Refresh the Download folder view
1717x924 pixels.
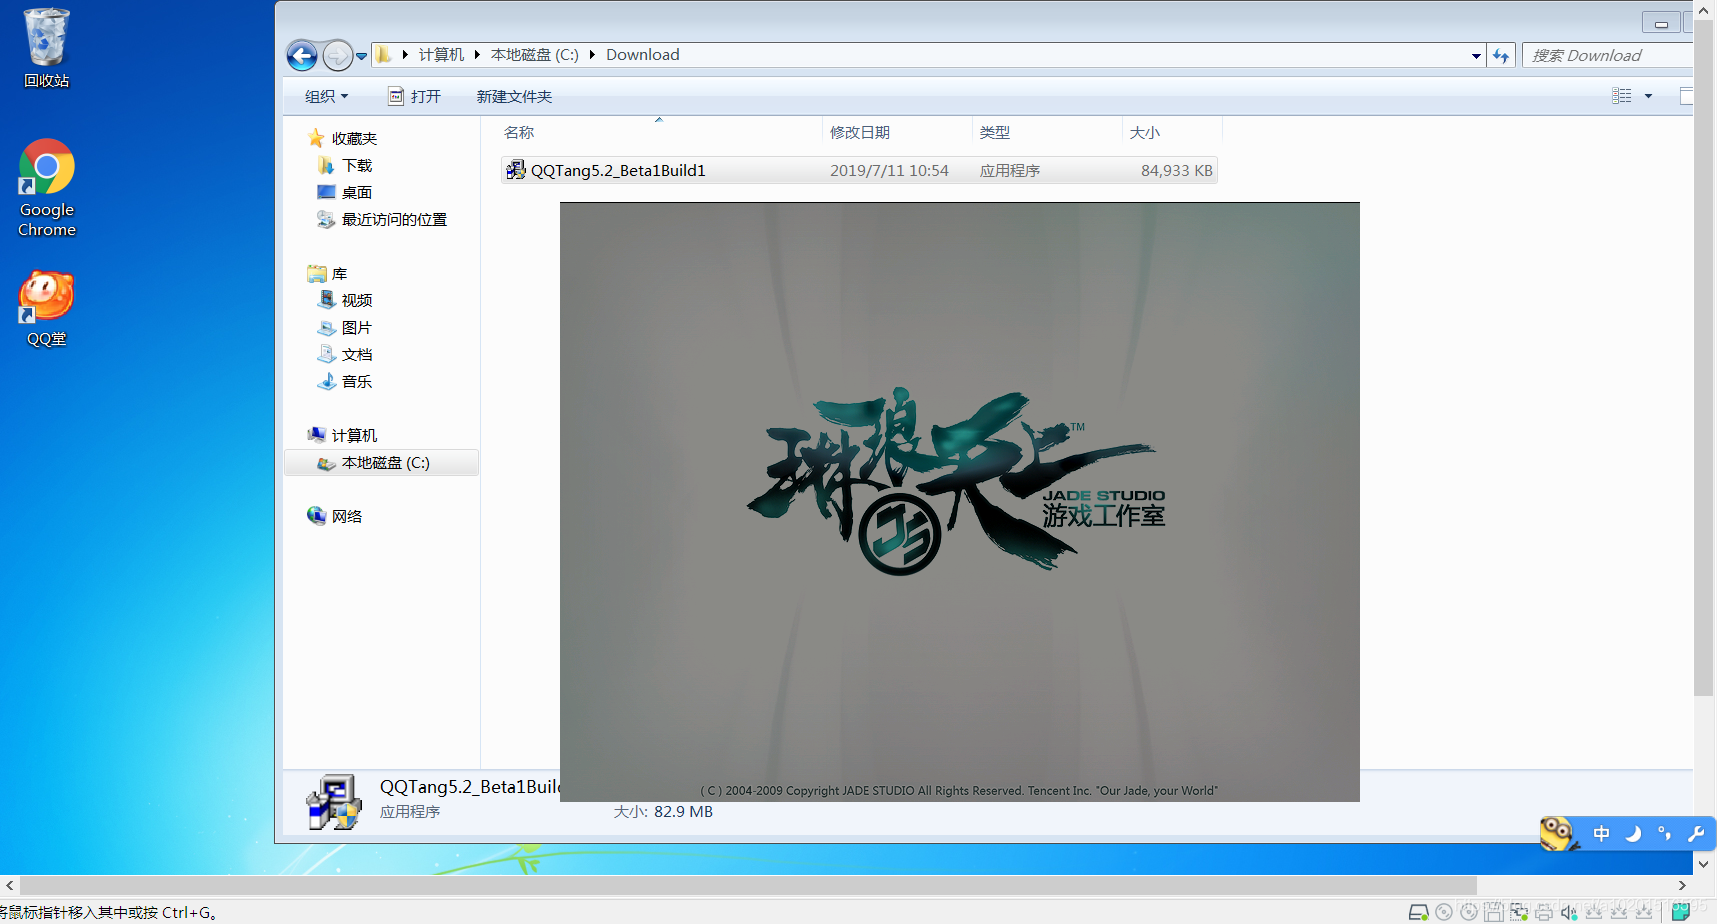1501,56
